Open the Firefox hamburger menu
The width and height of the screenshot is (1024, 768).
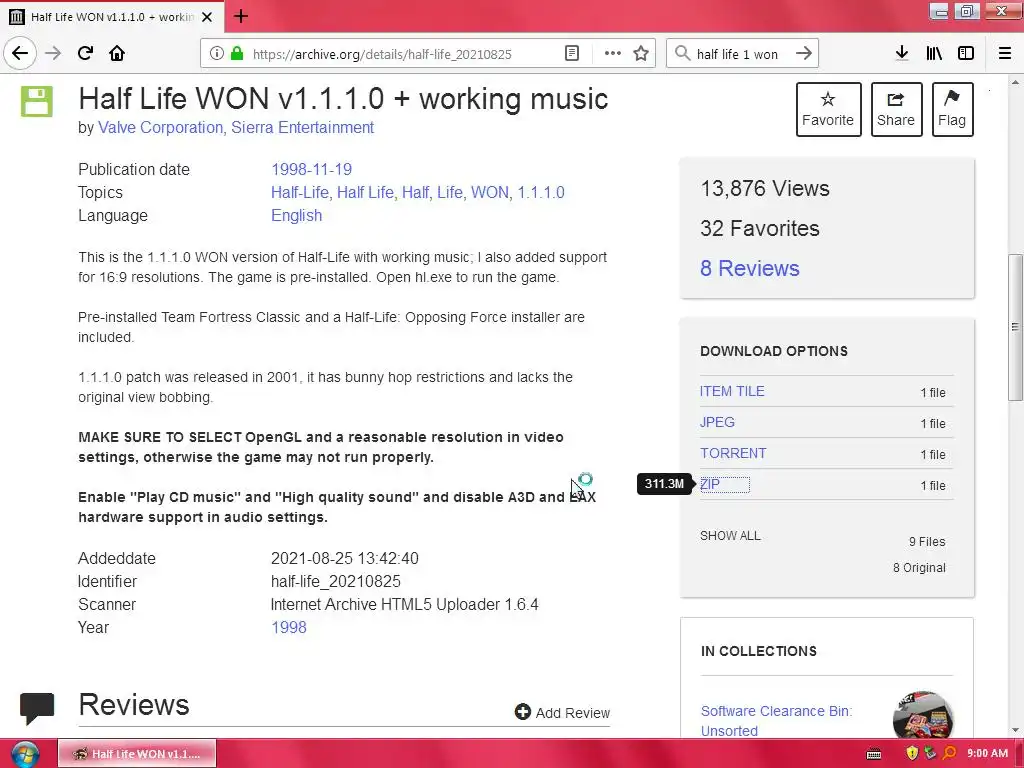click(1005, 53)
